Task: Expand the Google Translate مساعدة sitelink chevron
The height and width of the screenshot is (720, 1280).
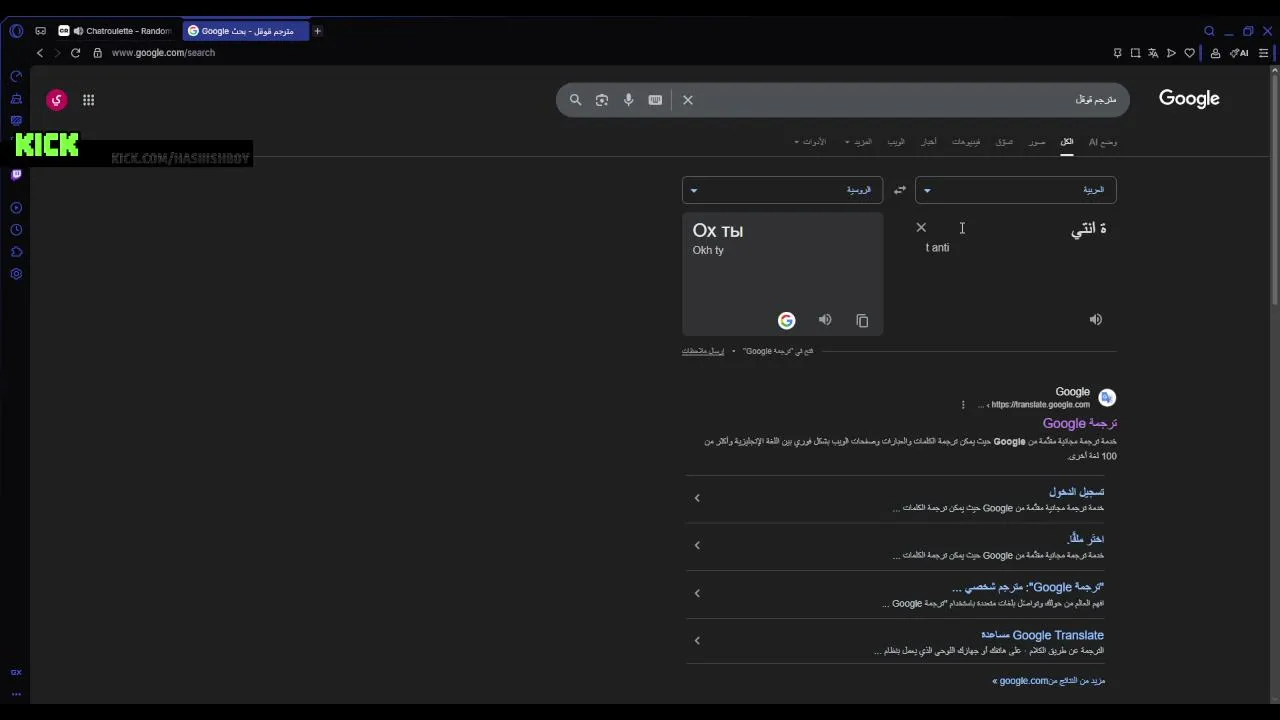Action: click(x=697, y=641)
